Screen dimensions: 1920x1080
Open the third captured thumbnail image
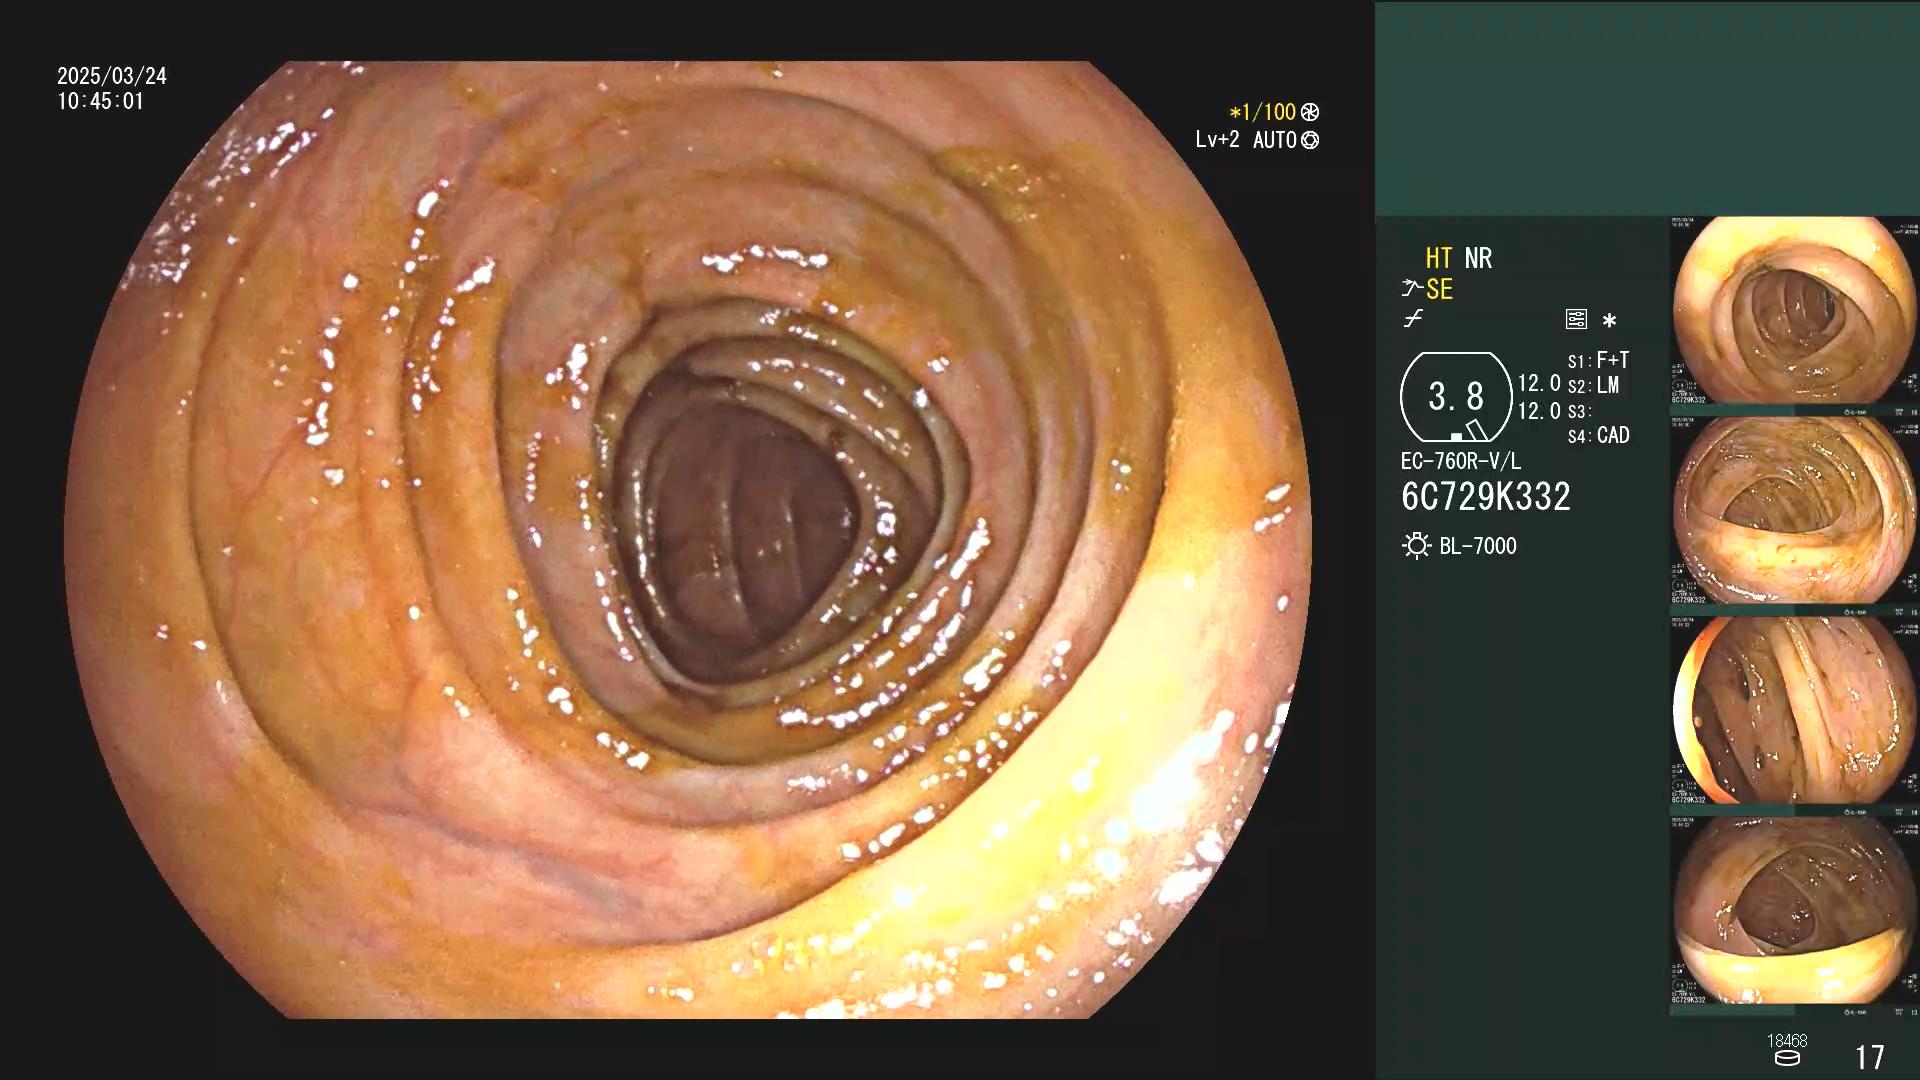pyautogui.click(x=1795, y=710)
